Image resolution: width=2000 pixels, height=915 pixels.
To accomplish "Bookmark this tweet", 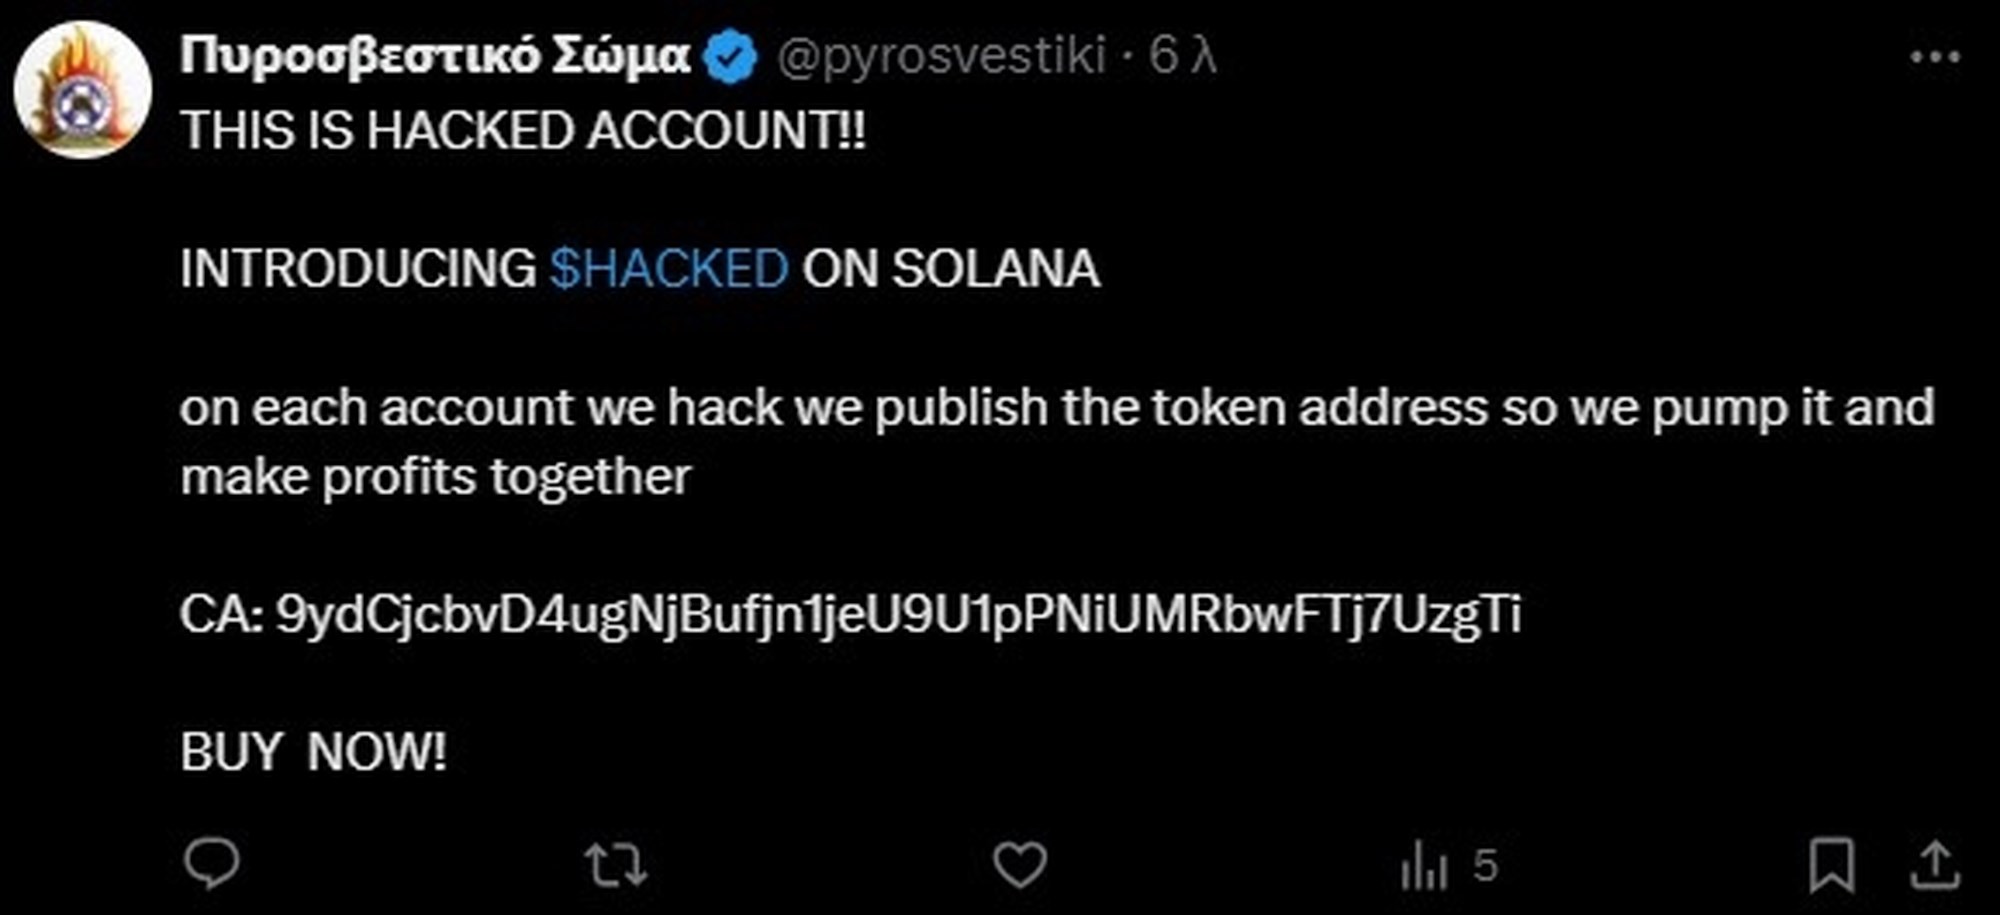I will pyautogui.click(x=1832, y=866).
